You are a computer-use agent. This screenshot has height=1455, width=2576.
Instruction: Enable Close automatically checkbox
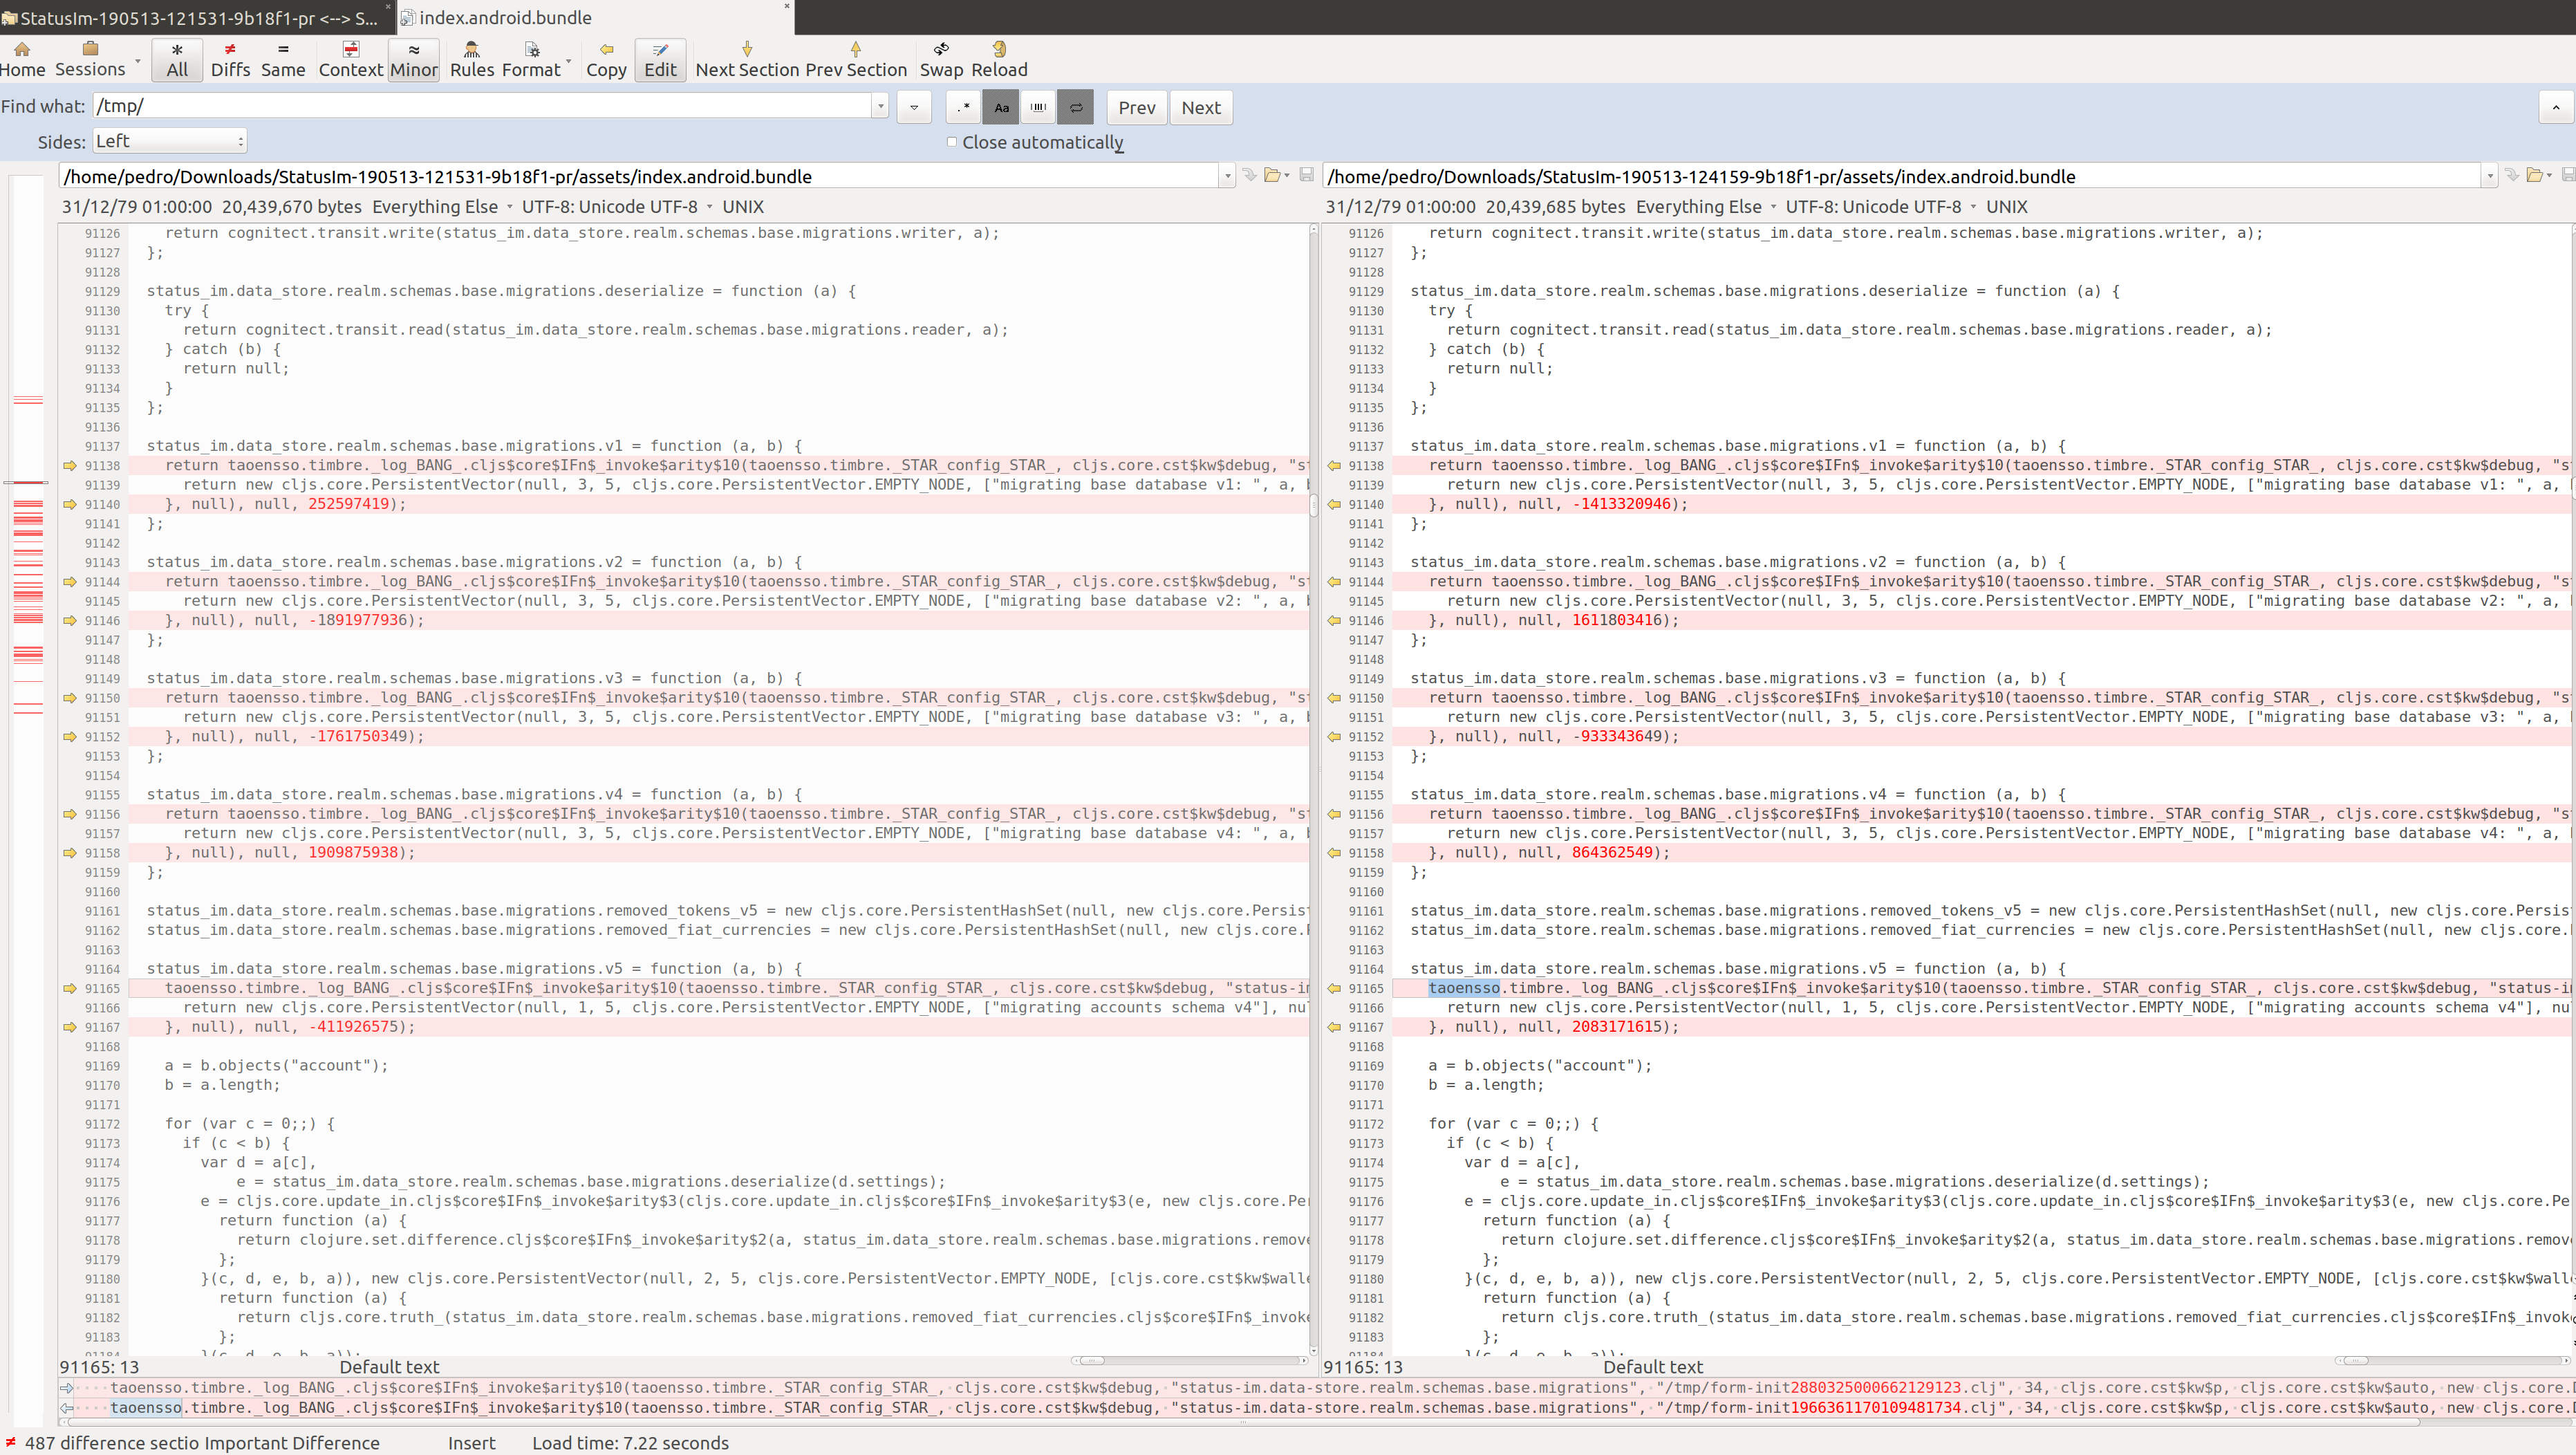coord(951,142)
